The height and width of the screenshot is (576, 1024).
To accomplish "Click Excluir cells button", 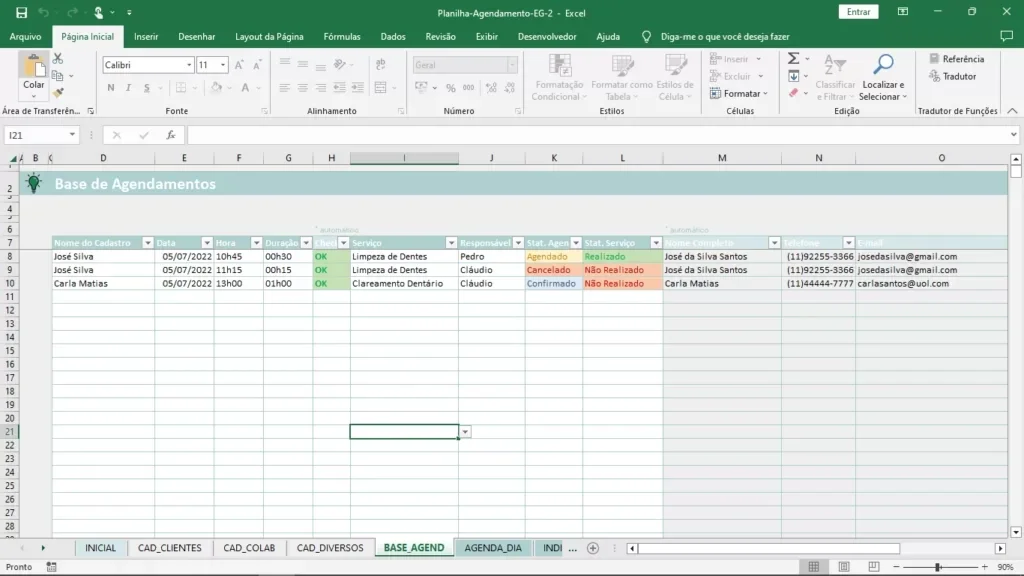I will pyautogui.click(x=736, y=76).
